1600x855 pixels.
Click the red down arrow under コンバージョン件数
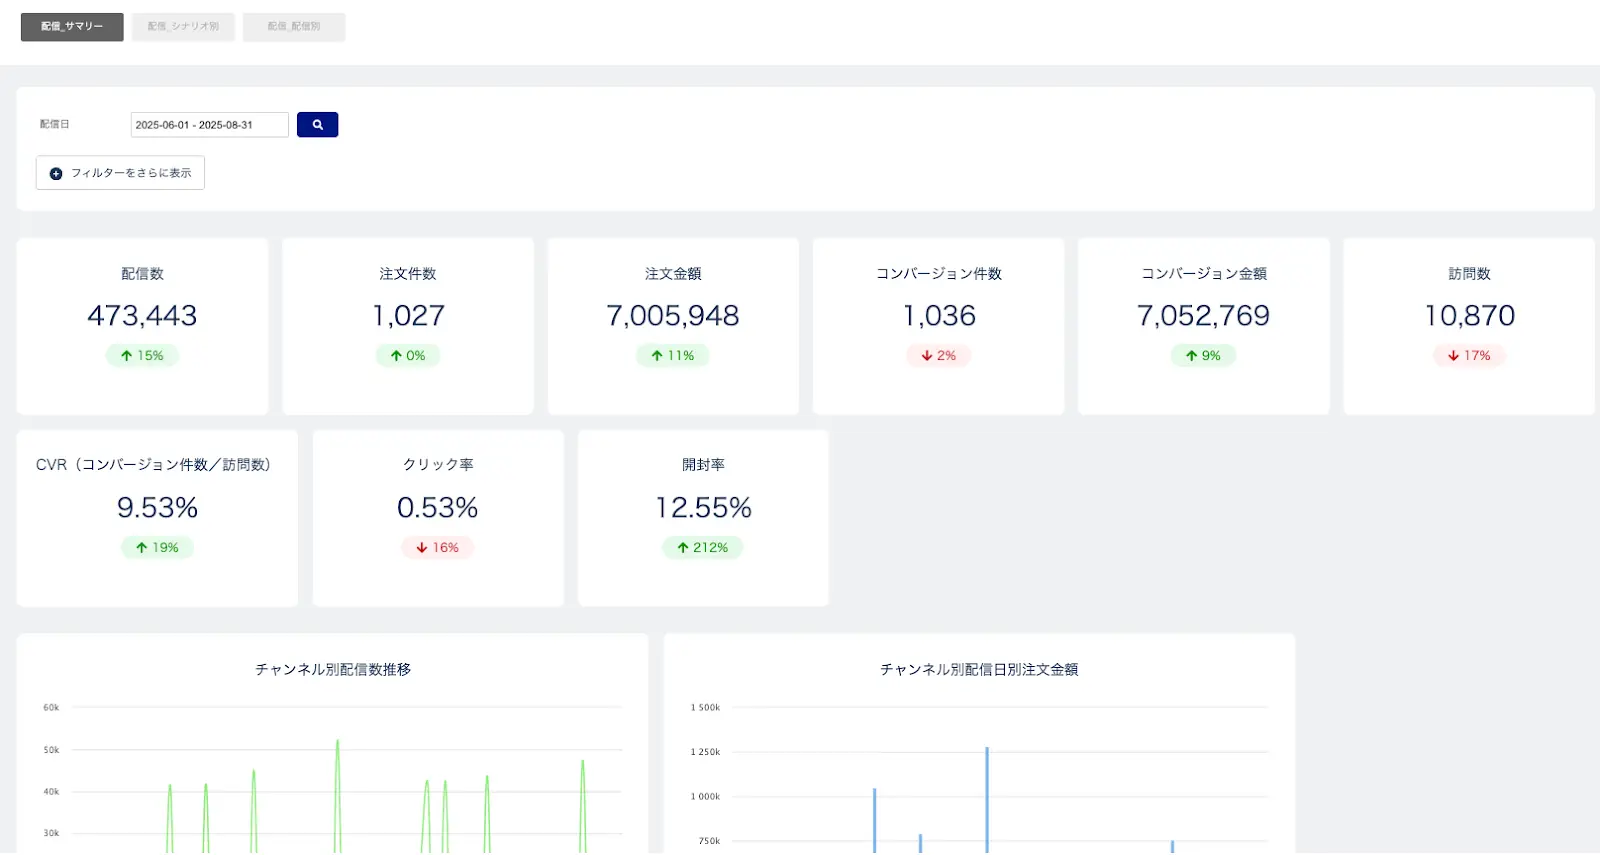click(x=927, y=356)
